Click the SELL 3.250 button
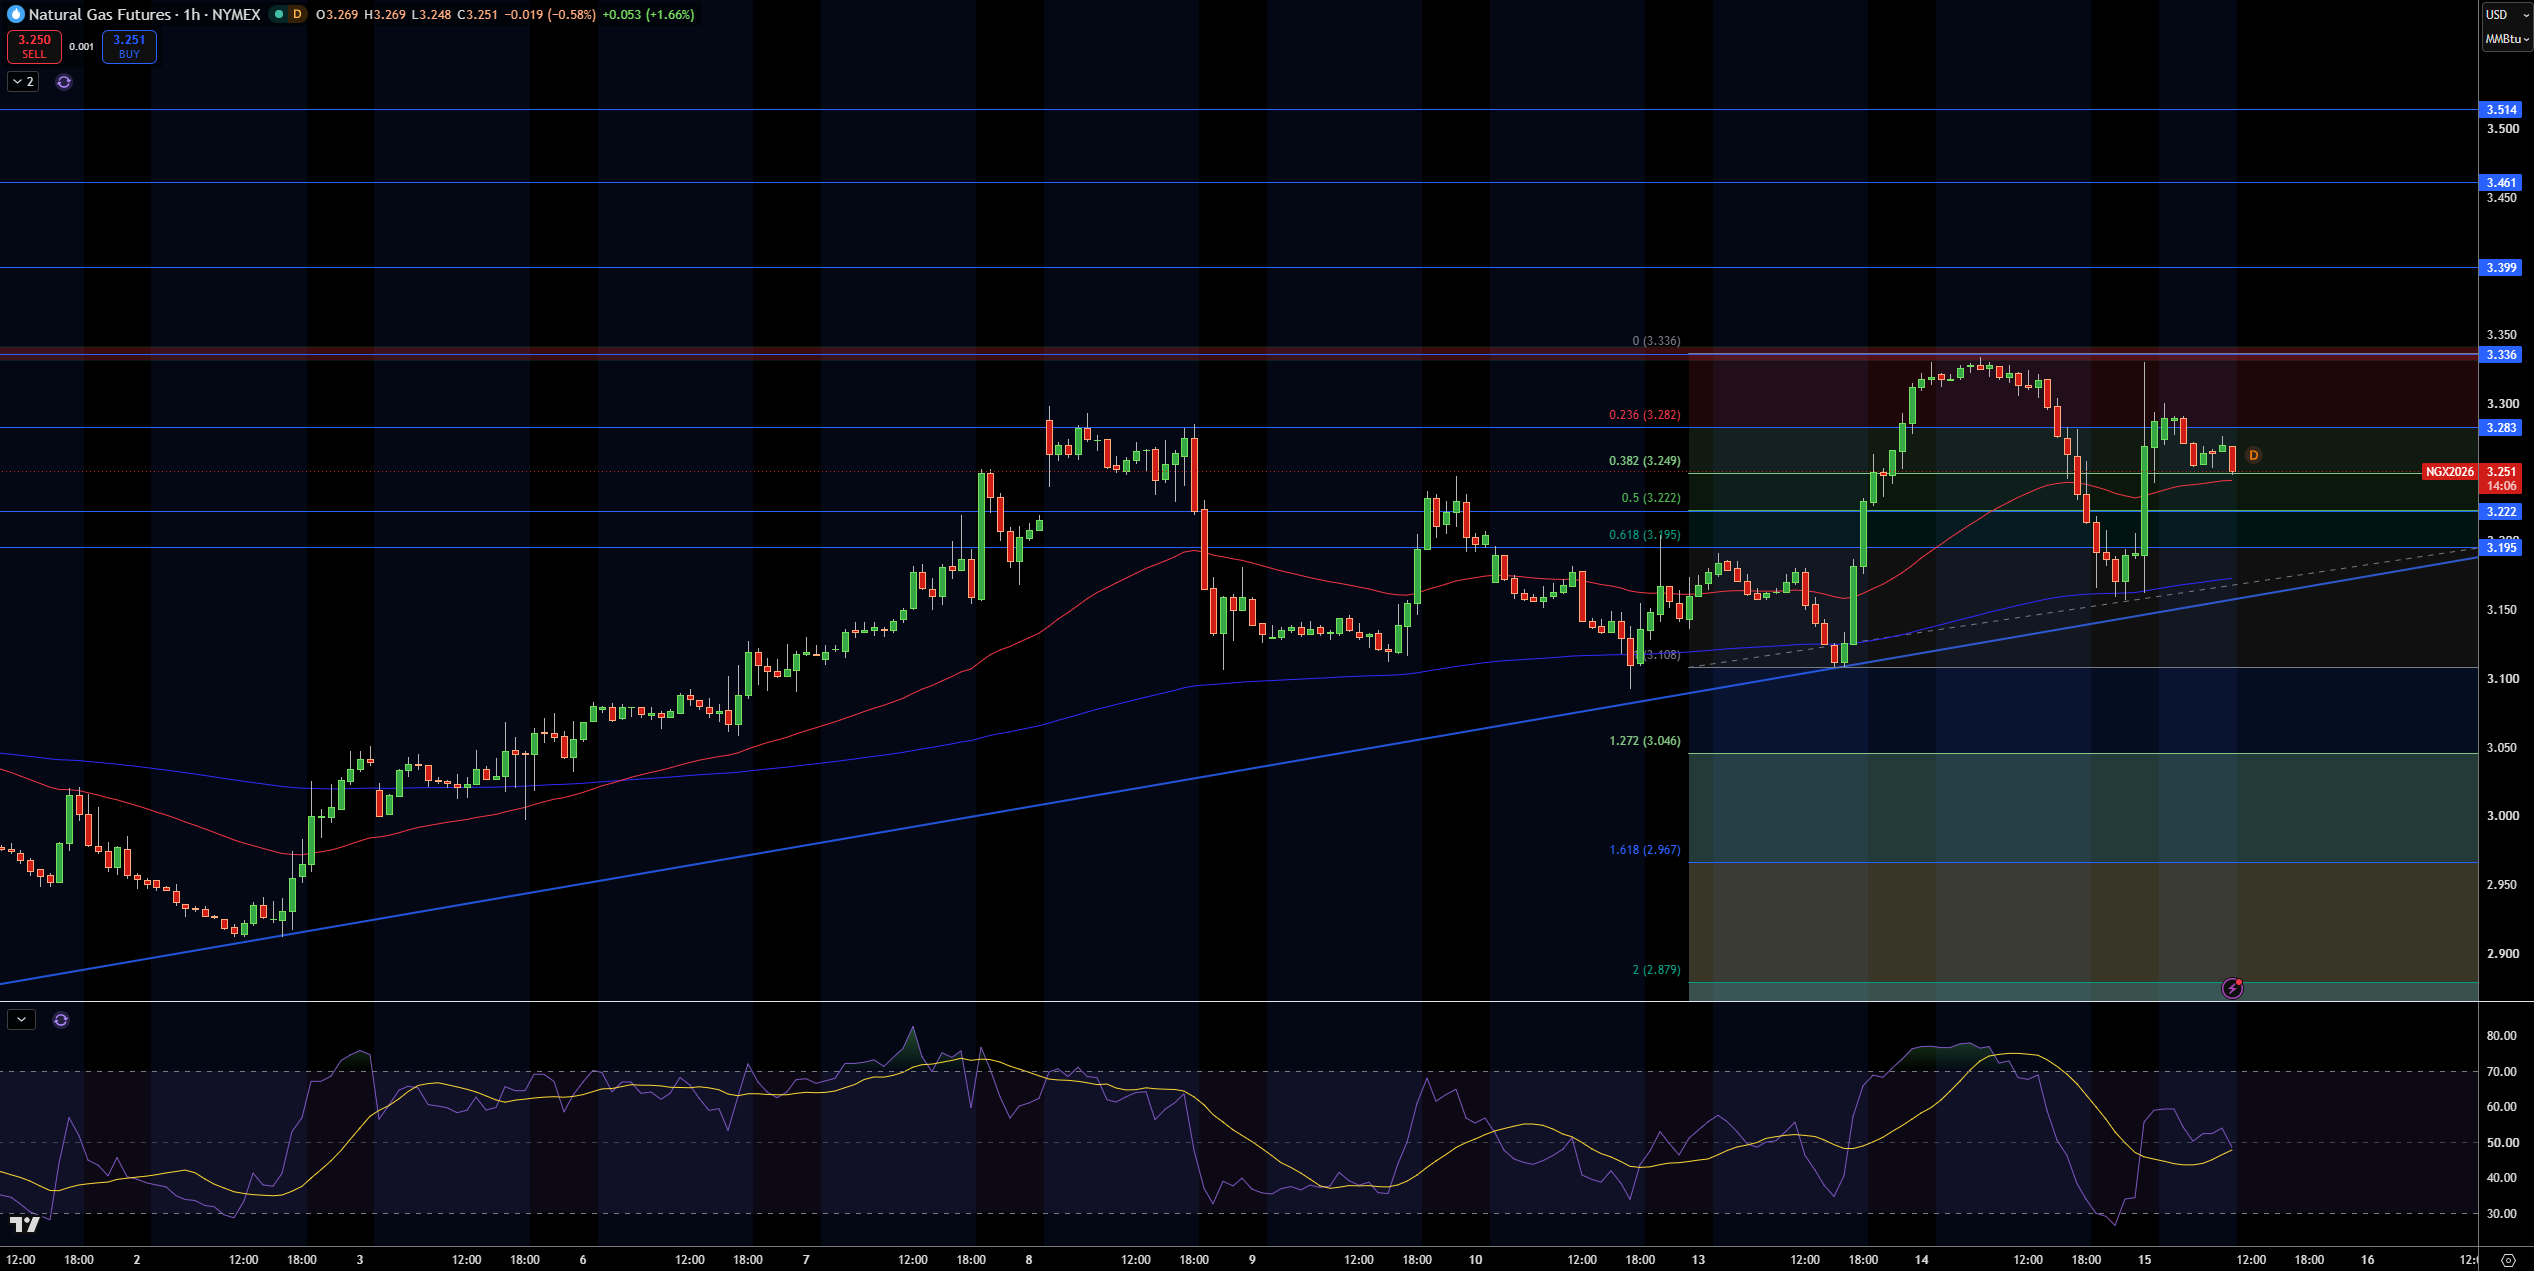Image resolution: width=2534 pixels, height=1271 pixels. click(x=34, y=47)
